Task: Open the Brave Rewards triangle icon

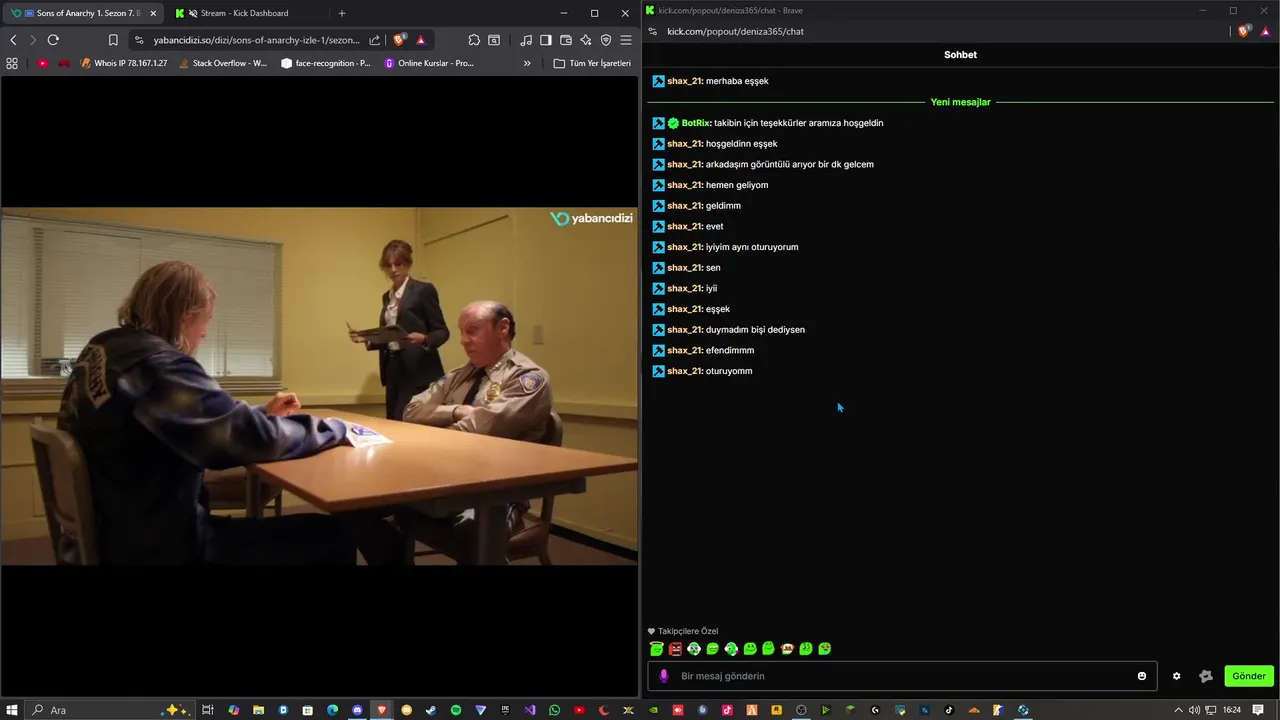Action: click(420, 40)
